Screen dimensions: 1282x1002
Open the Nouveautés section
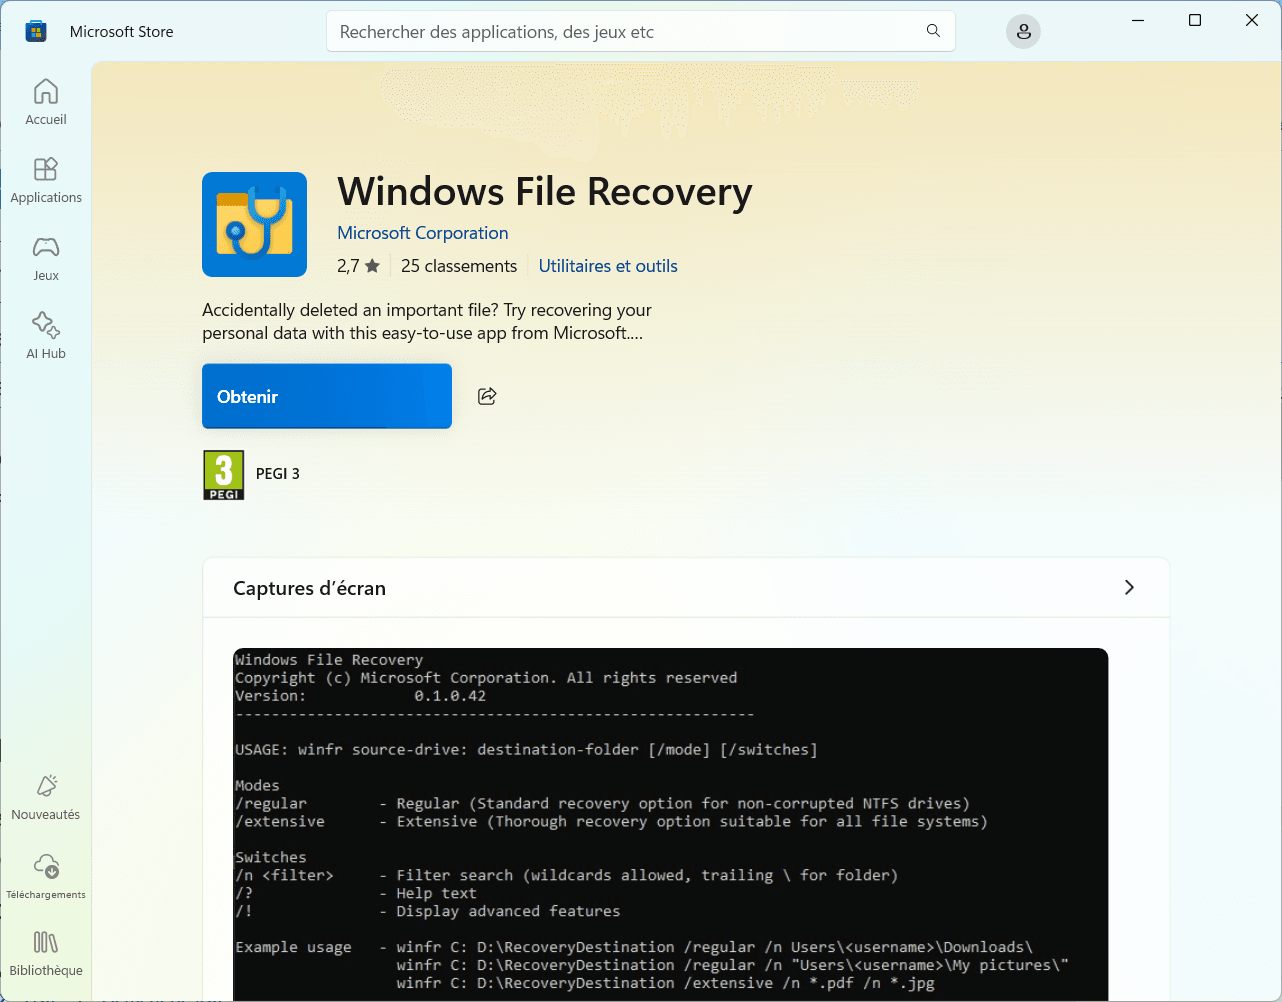coord(46,798)
